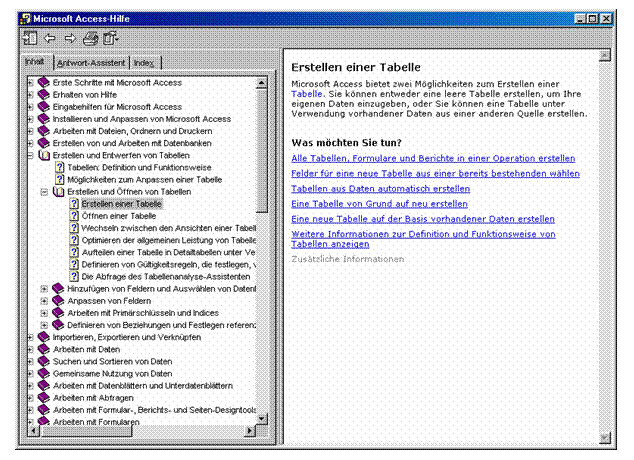
Task: Click the tree scroll down arrow
Action: (x=262, y=419)
